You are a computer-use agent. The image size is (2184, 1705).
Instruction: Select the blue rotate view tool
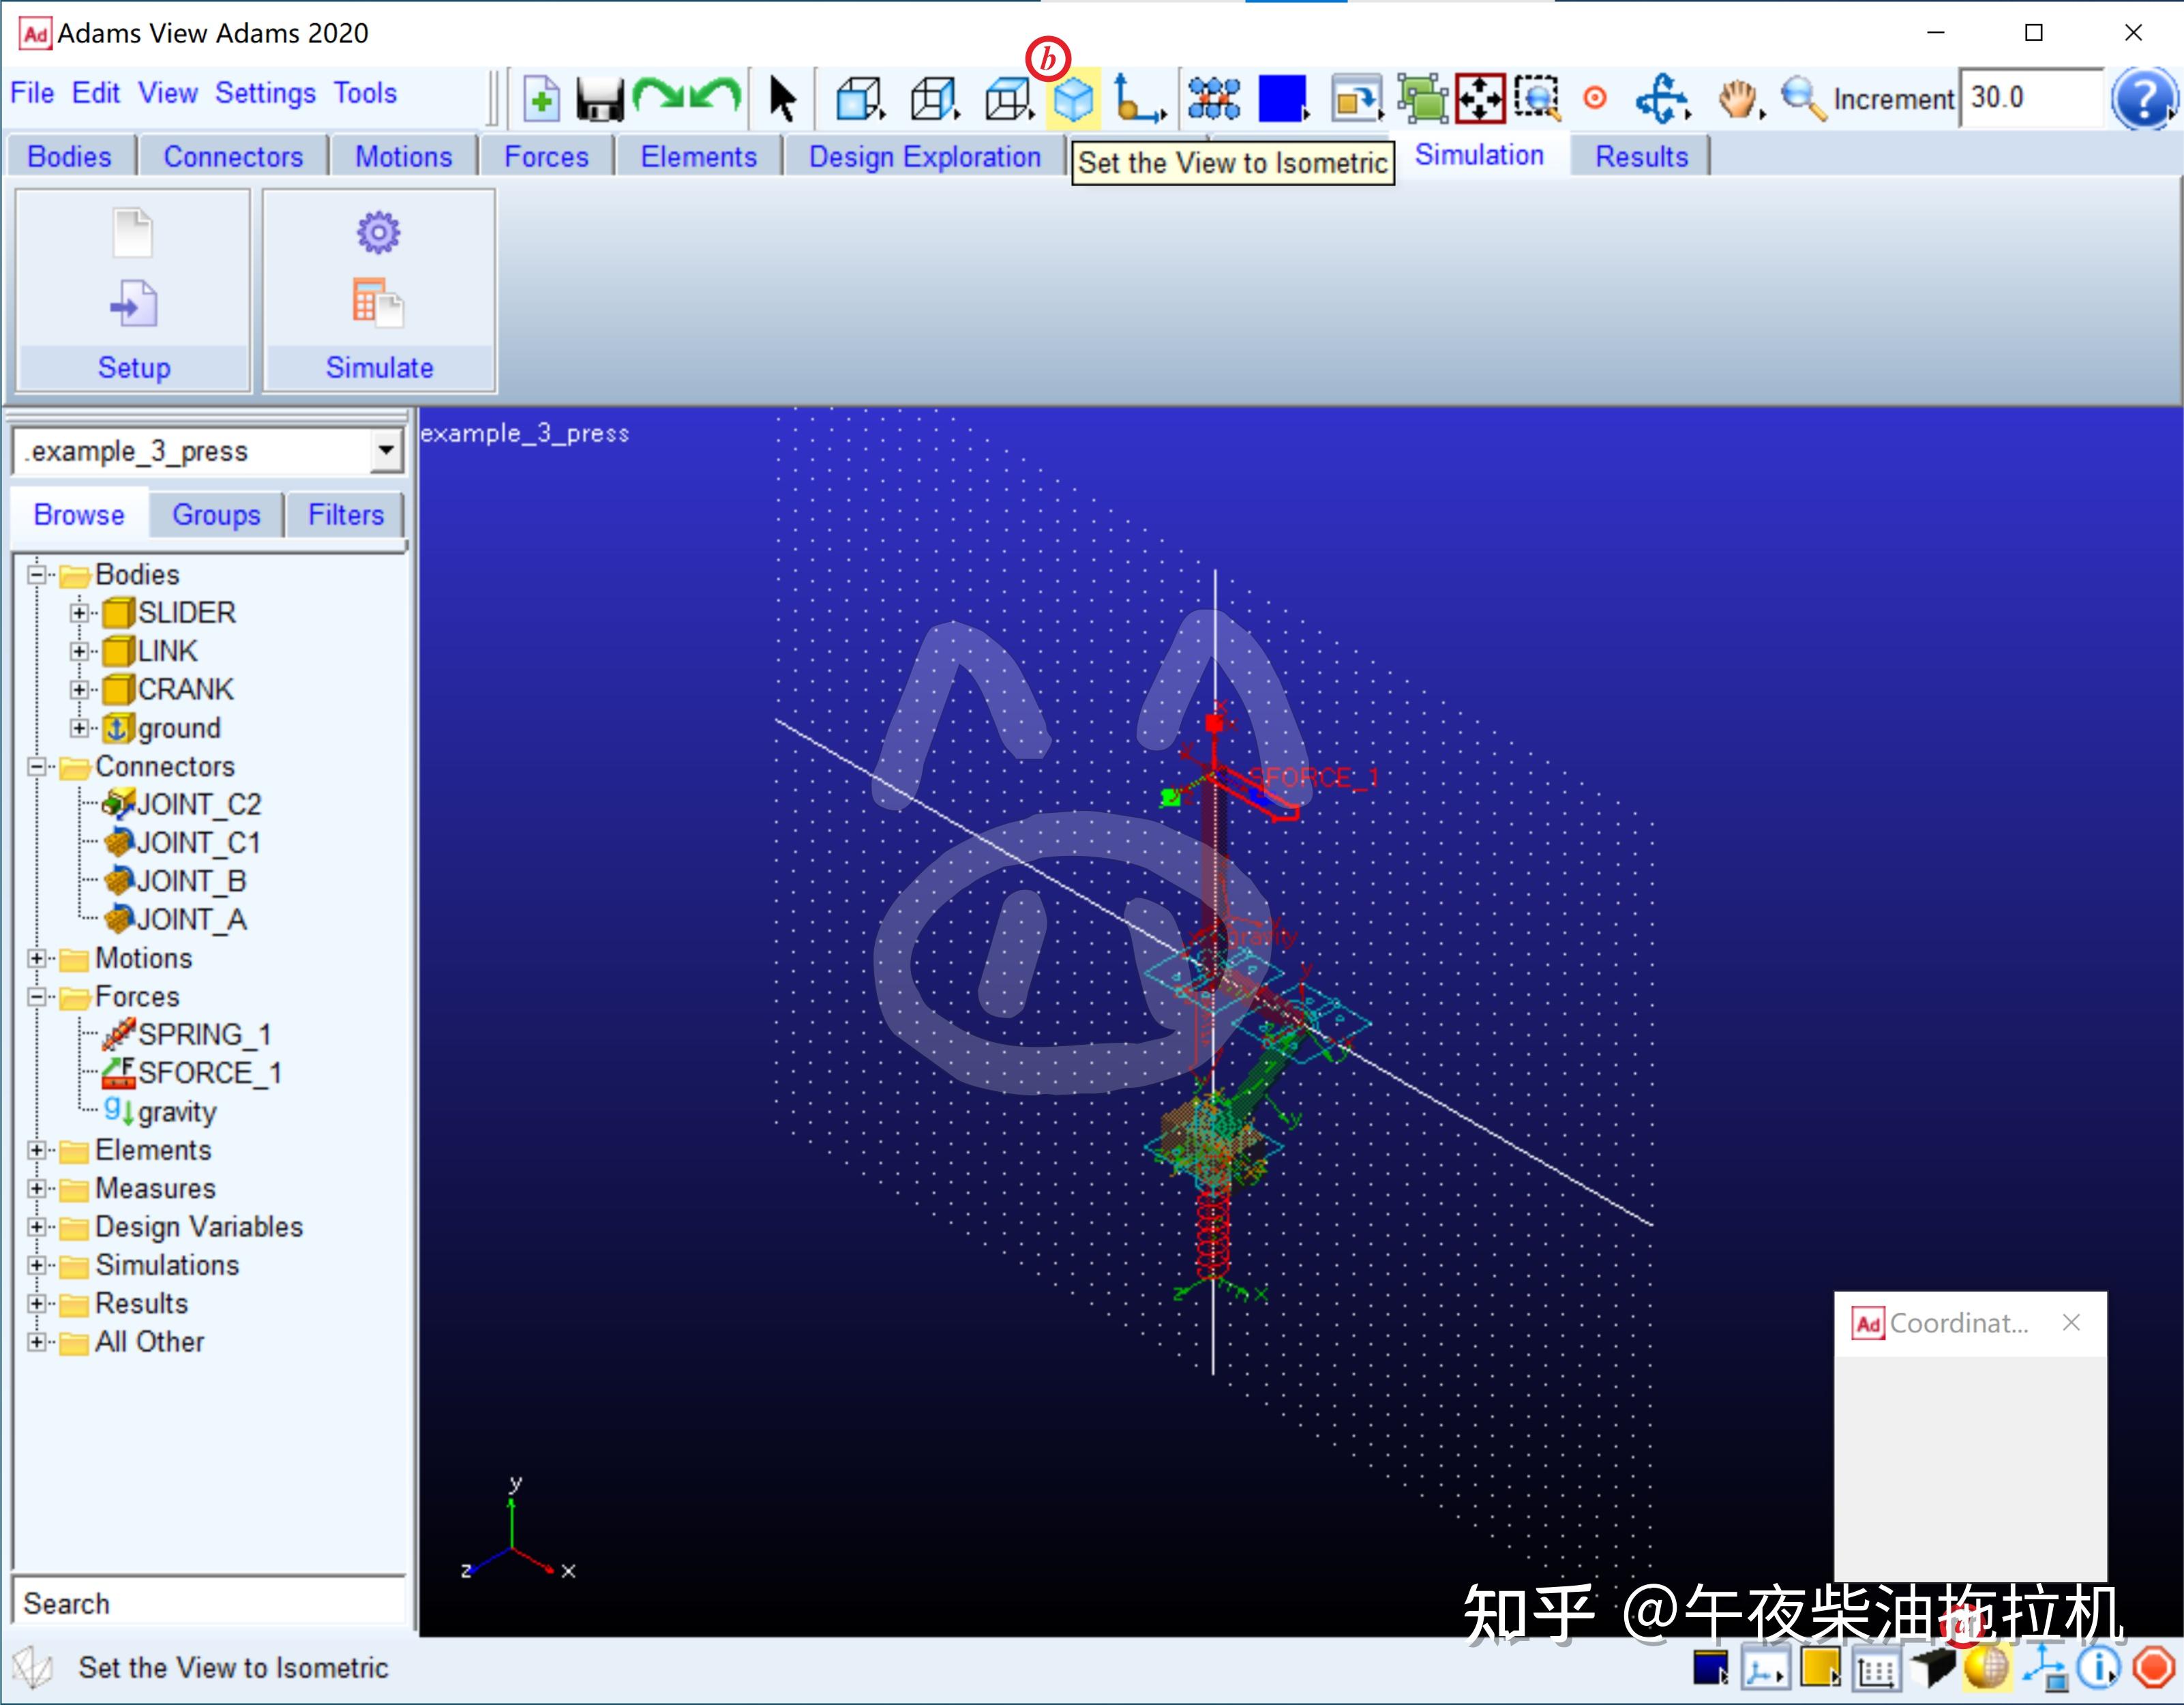[x=1662, y=99]
